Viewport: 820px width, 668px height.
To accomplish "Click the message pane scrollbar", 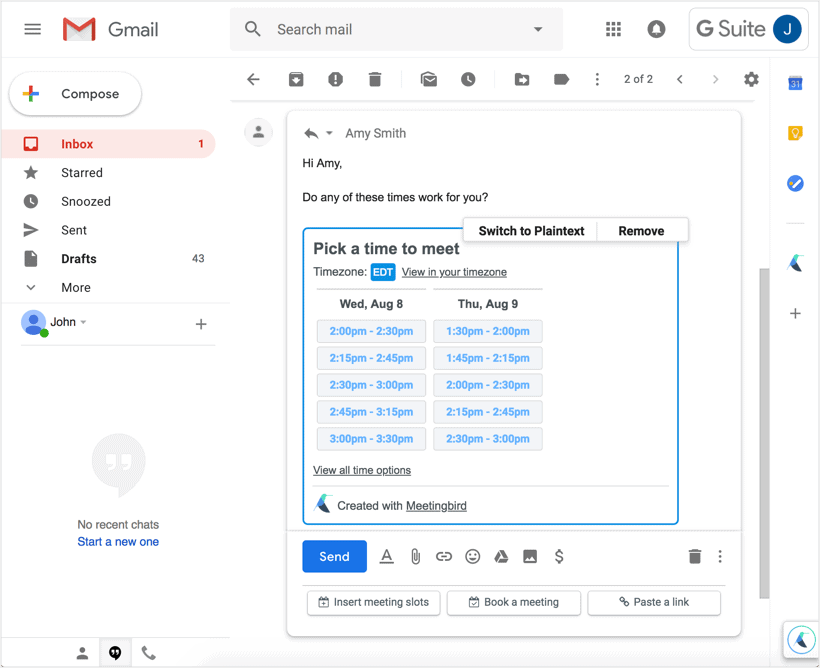I will [764, 434].
